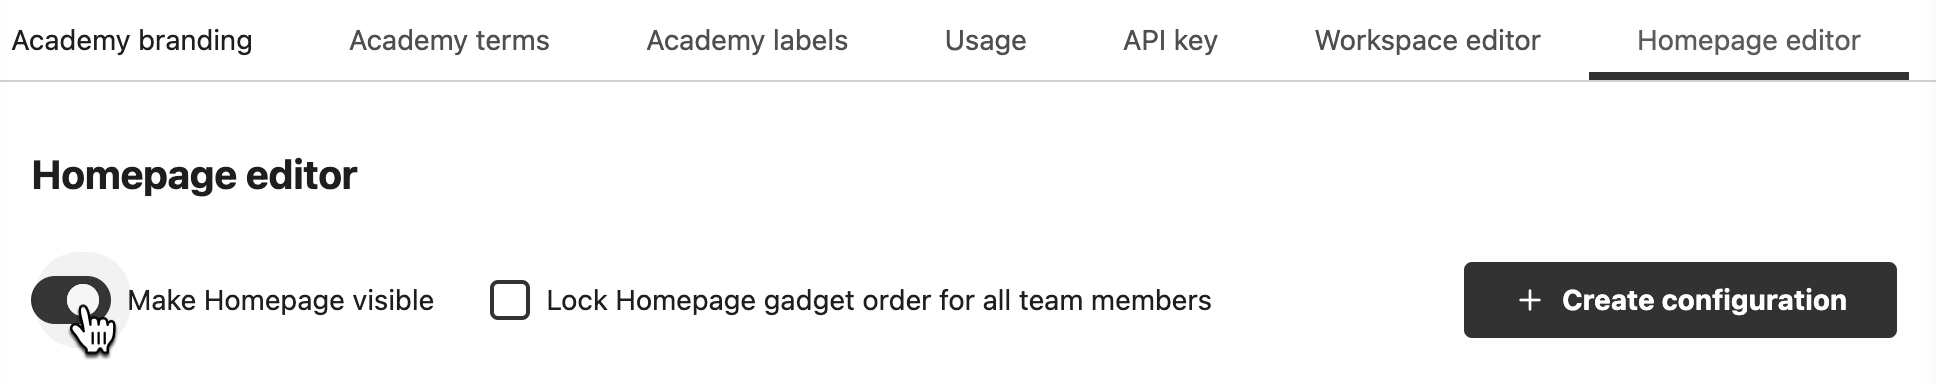Click the Create configuration button
This screenshot has height=384, width=1936.
pyautogui.click(x=1680, y=300)
